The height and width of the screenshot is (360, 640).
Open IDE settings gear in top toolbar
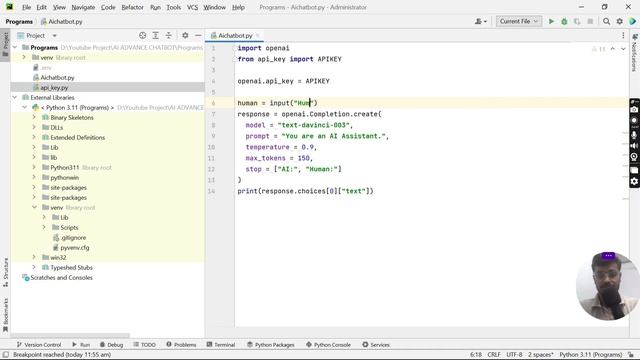coord(620,21)
